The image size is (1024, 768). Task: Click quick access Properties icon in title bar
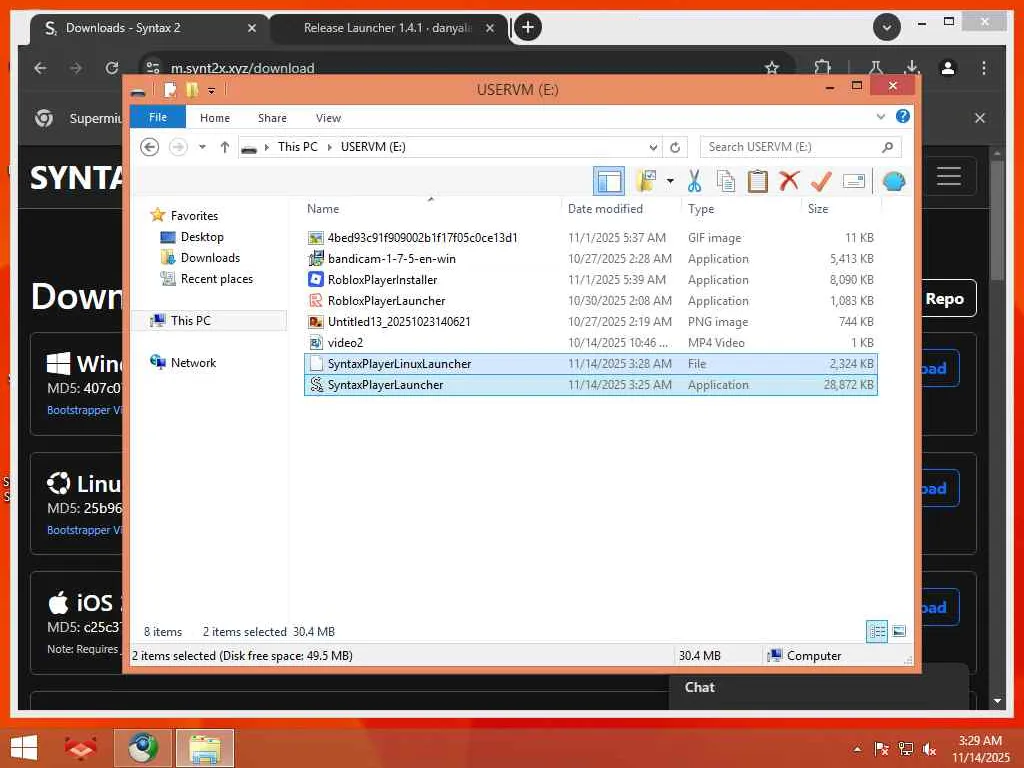tap(170, 89)
